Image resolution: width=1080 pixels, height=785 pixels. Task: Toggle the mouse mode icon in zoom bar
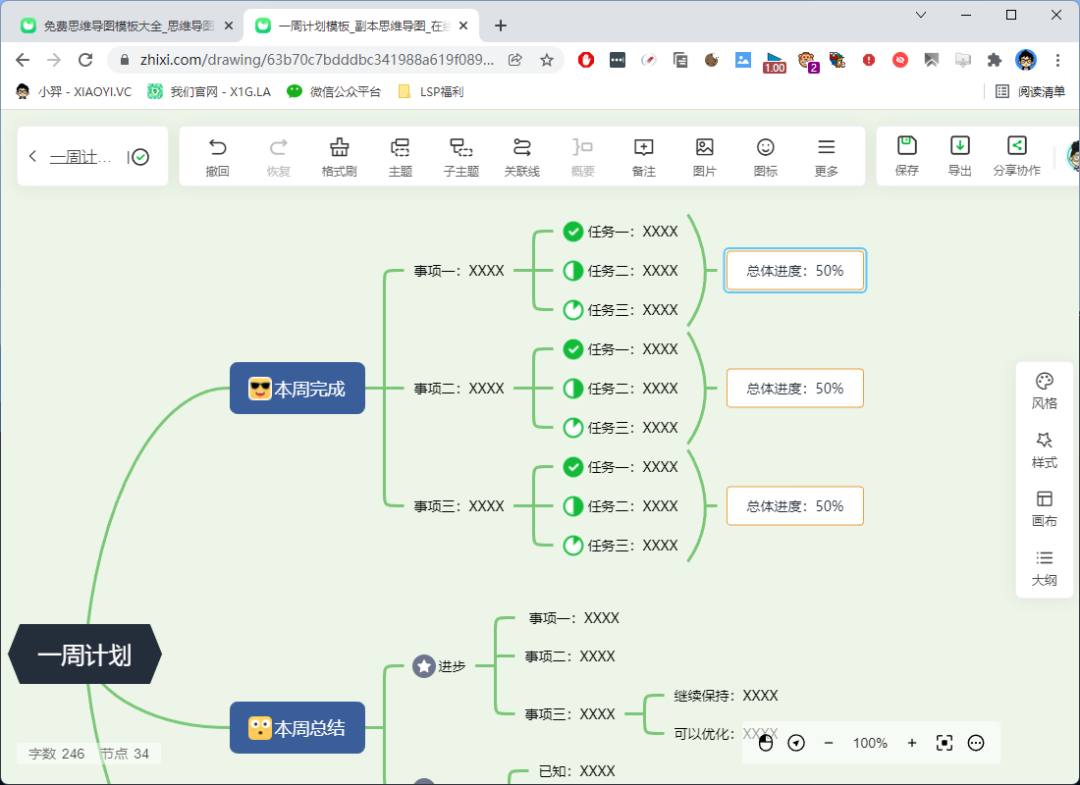coord(765,743)
